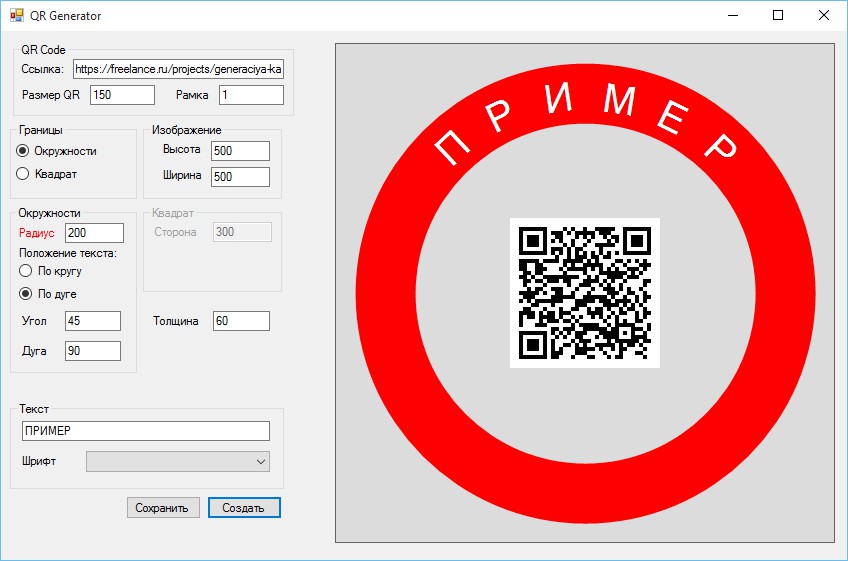This screenshot has width=848, height=561.
Task: Click the Сохранить button
Action: (x=163, y=507)
